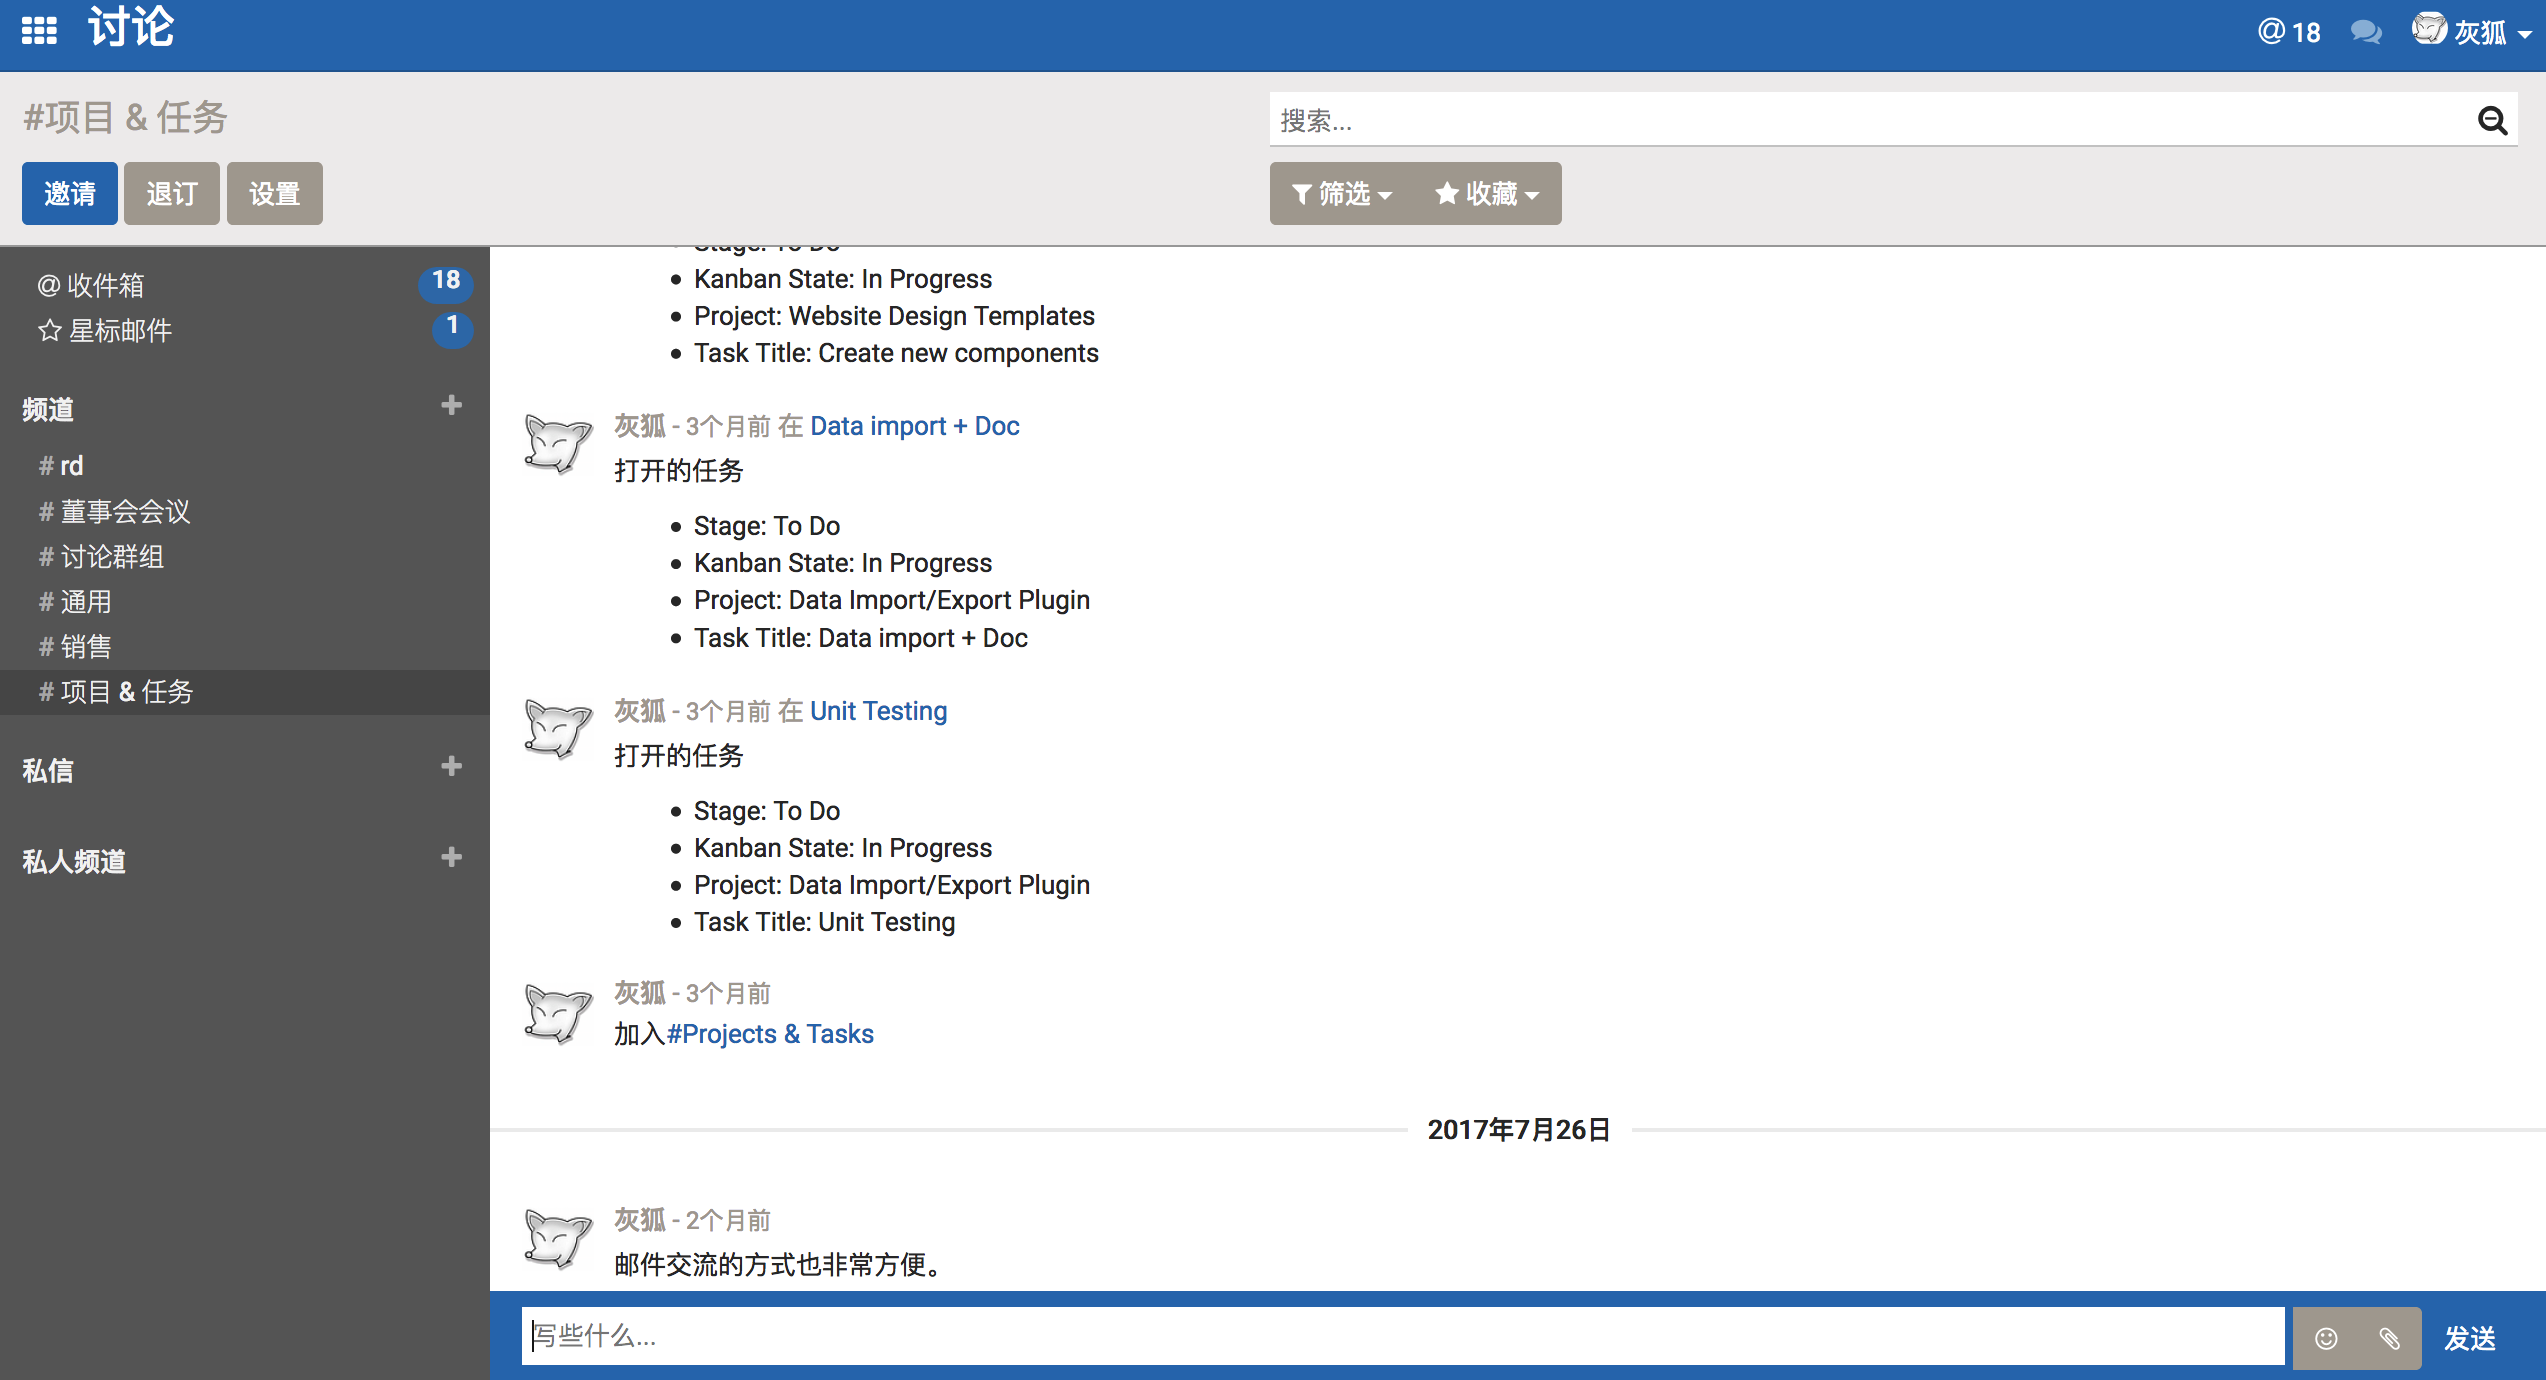
Task: Add a new channel with plus icon
Action: click(451, 405)
